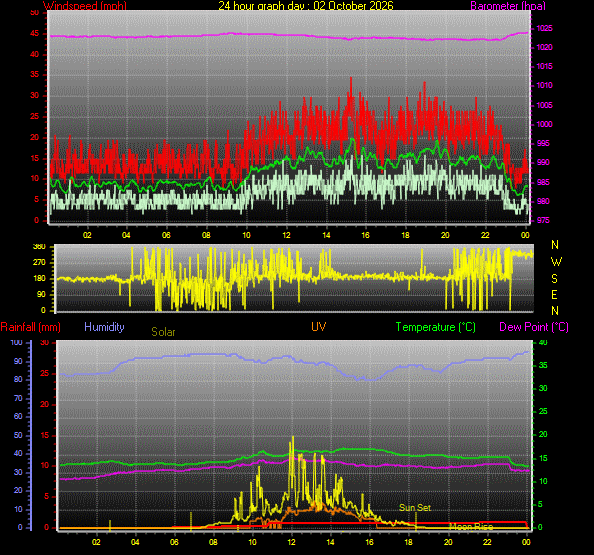Click the 1020 barometer axis value

click(544, 47)
